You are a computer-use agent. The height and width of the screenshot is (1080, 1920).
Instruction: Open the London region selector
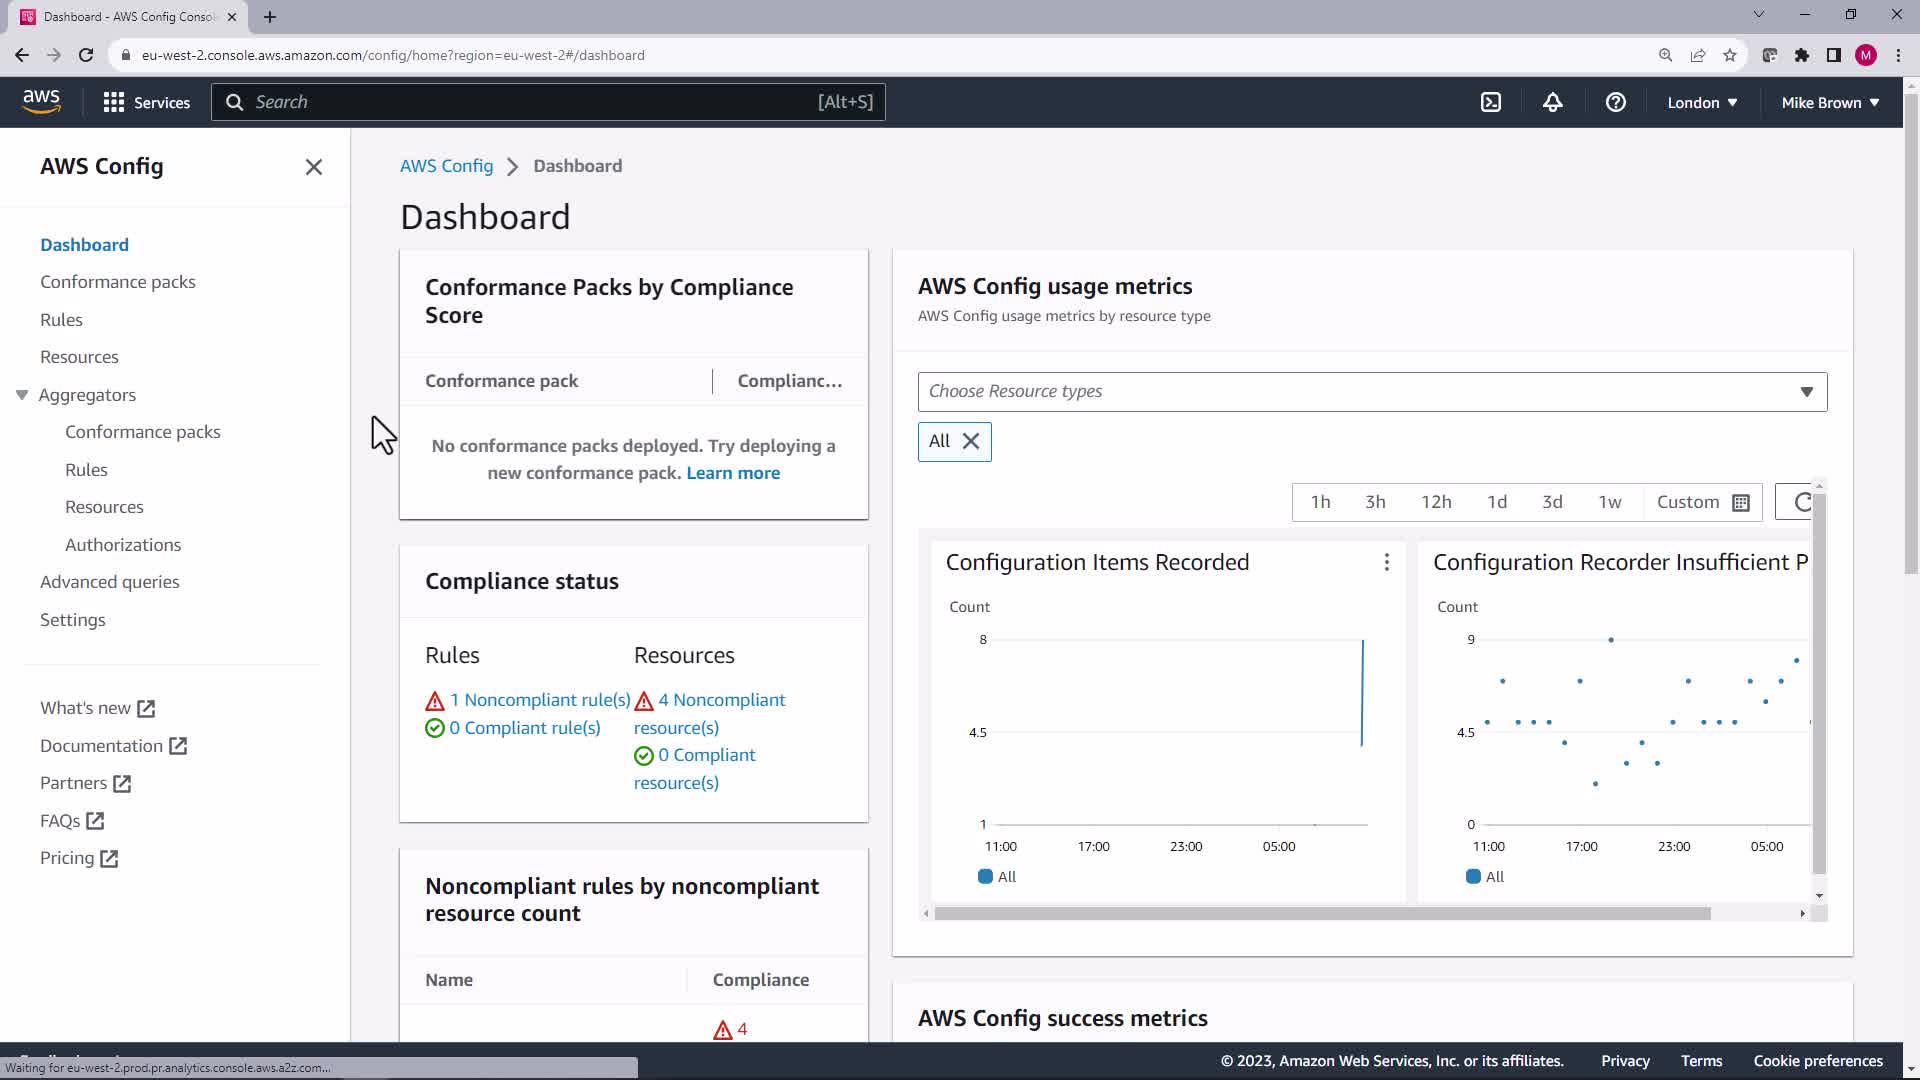[1701, 102]
